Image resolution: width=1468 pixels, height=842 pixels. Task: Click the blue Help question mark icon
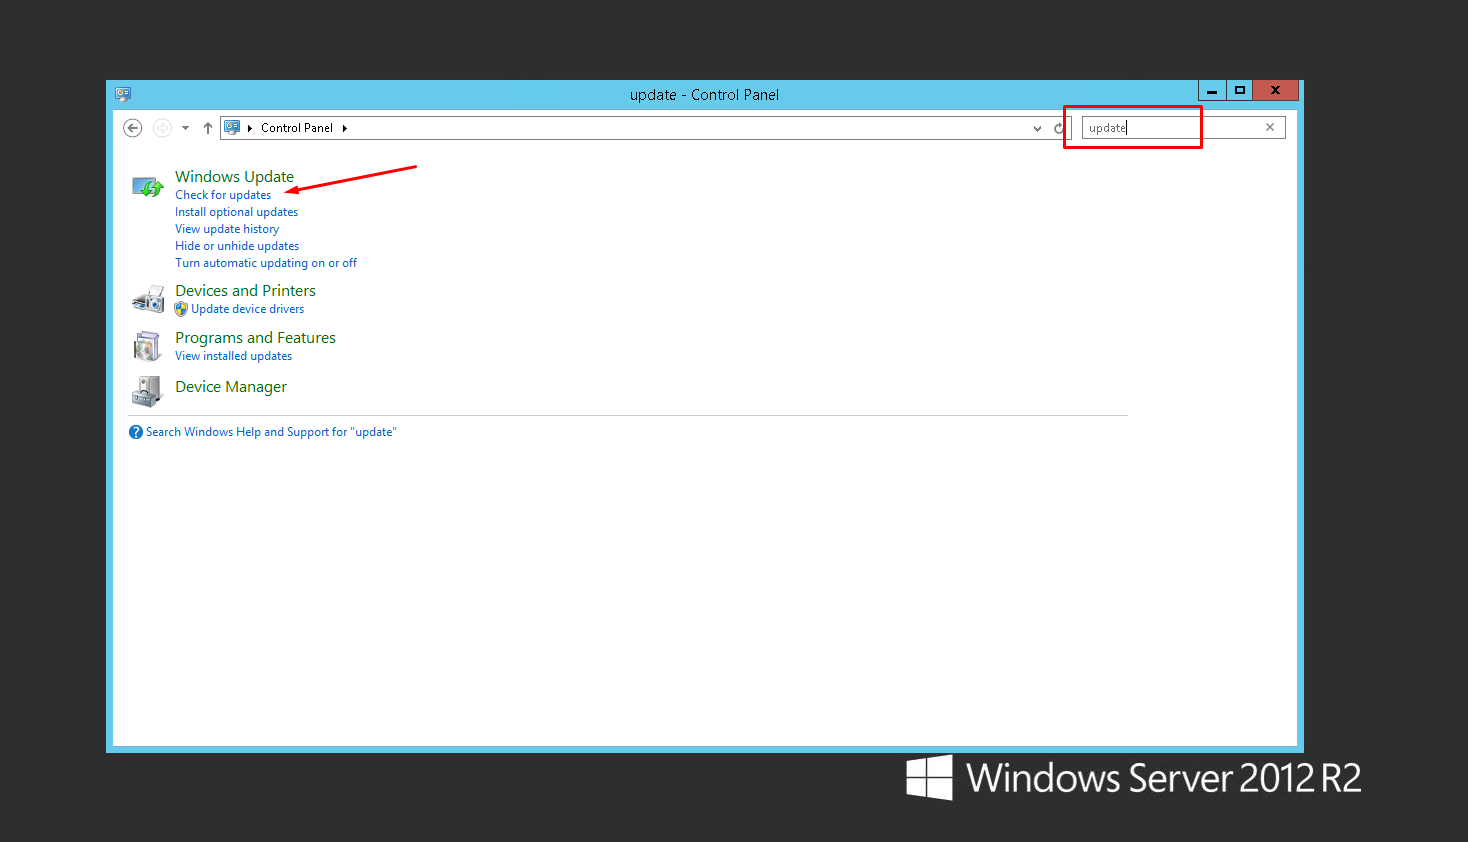(x=136, y=432)
